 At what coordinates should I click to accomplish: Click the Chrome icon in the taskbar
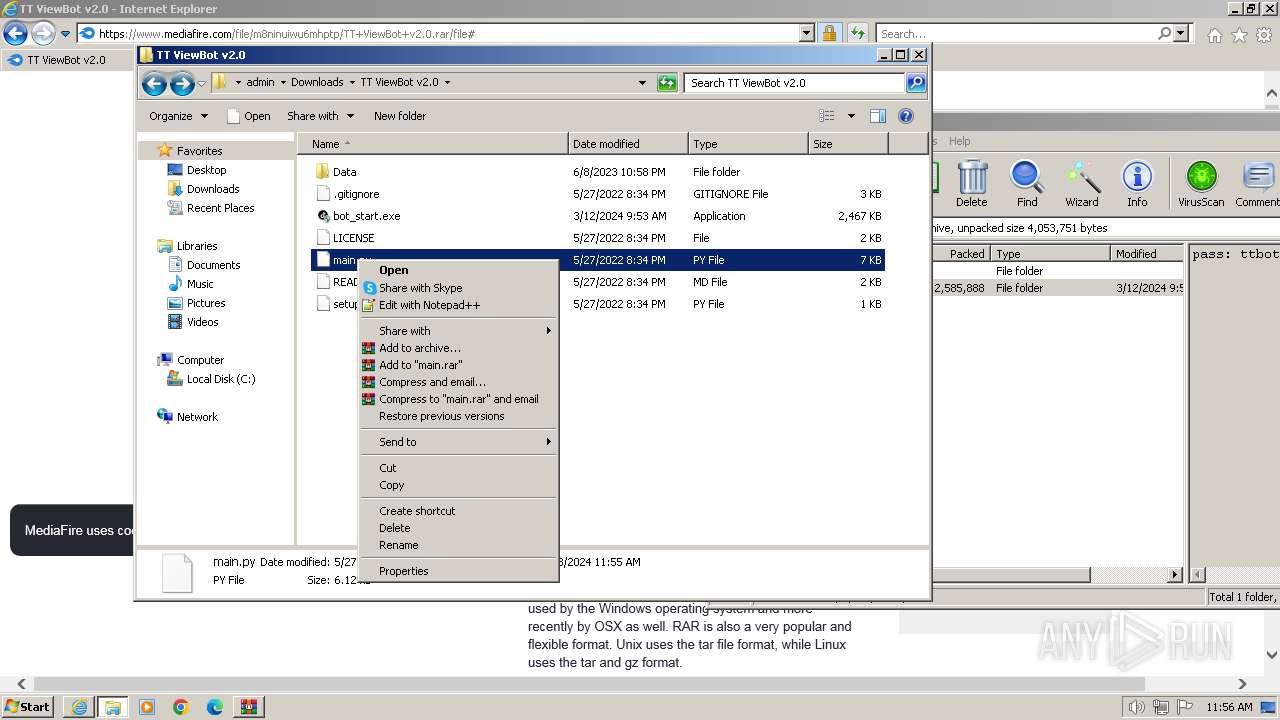[180, 707]
